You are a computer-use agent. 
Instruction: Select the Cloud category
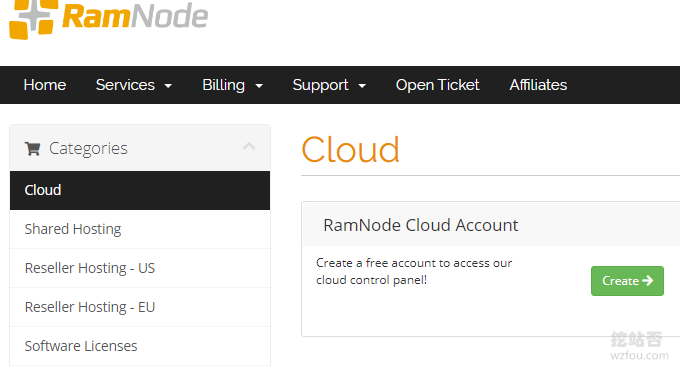coord(140,190)
